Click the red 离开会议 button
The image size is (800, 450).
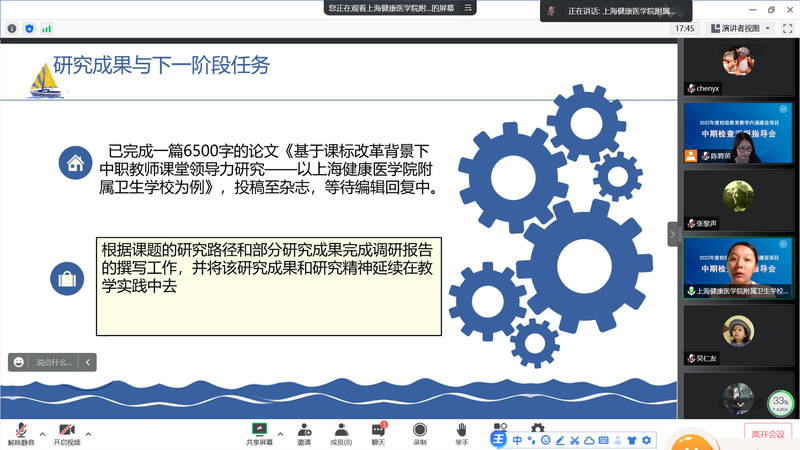[x=767, y=433]
